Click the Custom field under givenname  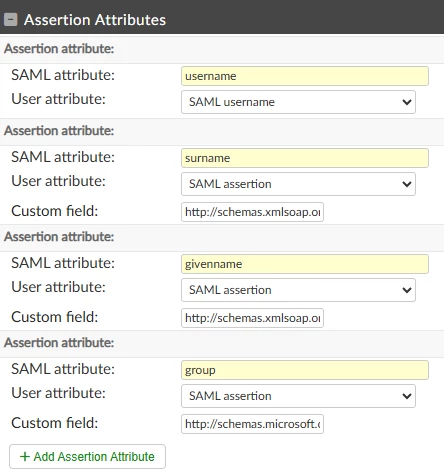(252, 318)
